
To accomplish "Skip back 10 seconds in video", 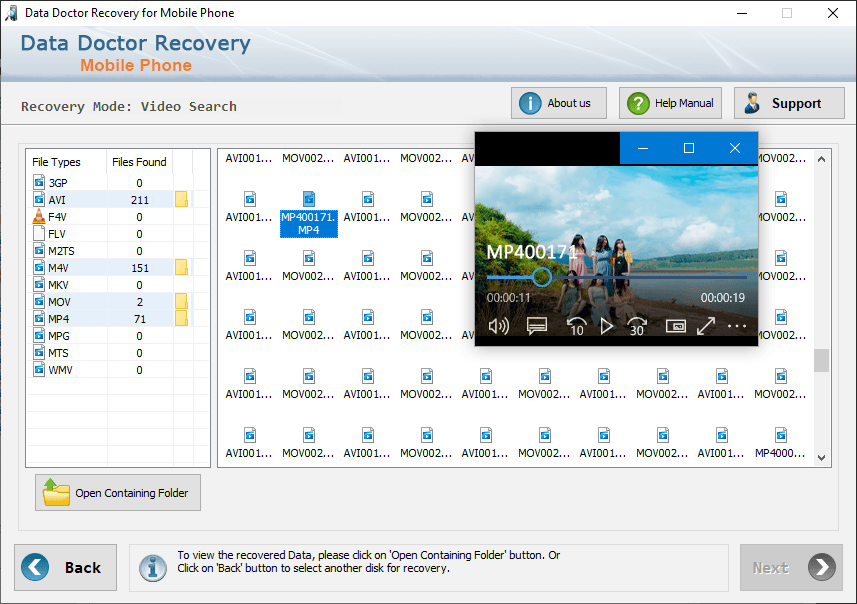I will [576, 326].
